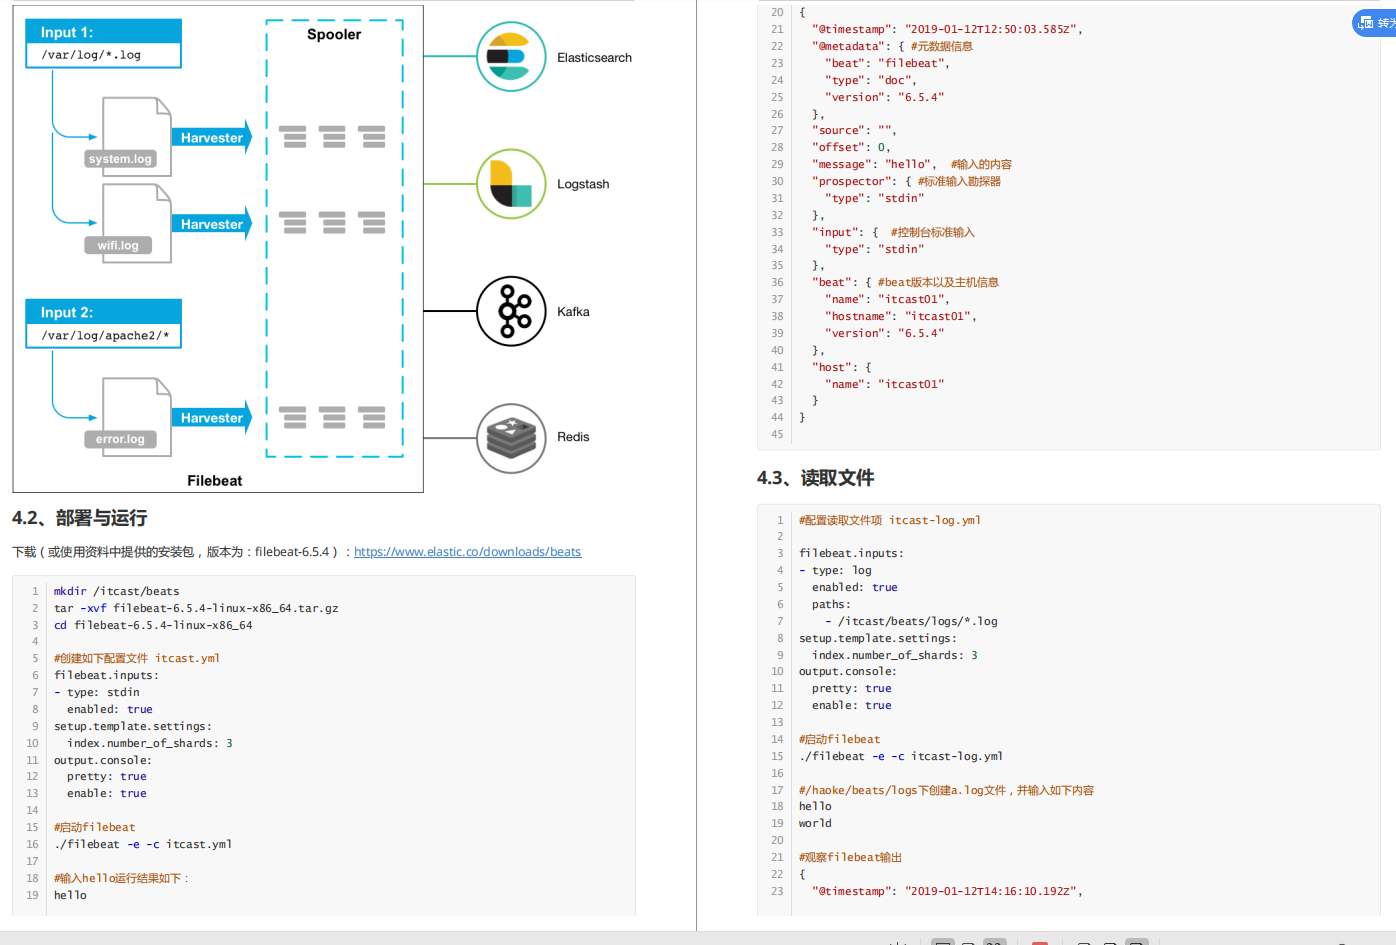Screen dimensions: 1396x945
Task: Click the Logstash logo icon
Action: (x=511, y=184)
